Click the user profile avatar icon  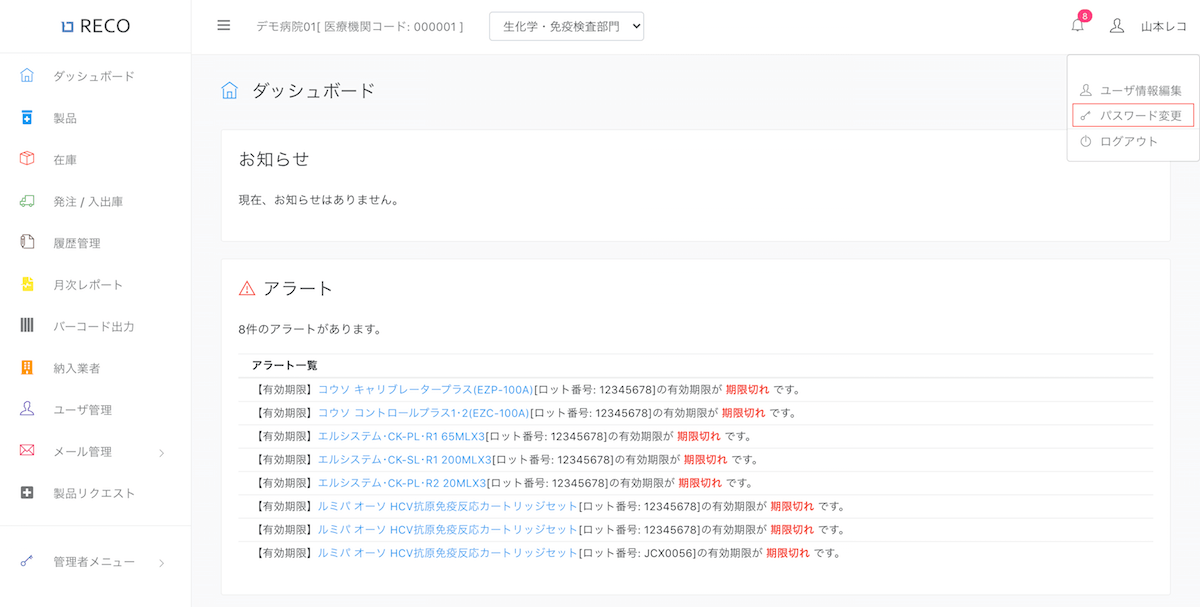(x=1117, y=26)
